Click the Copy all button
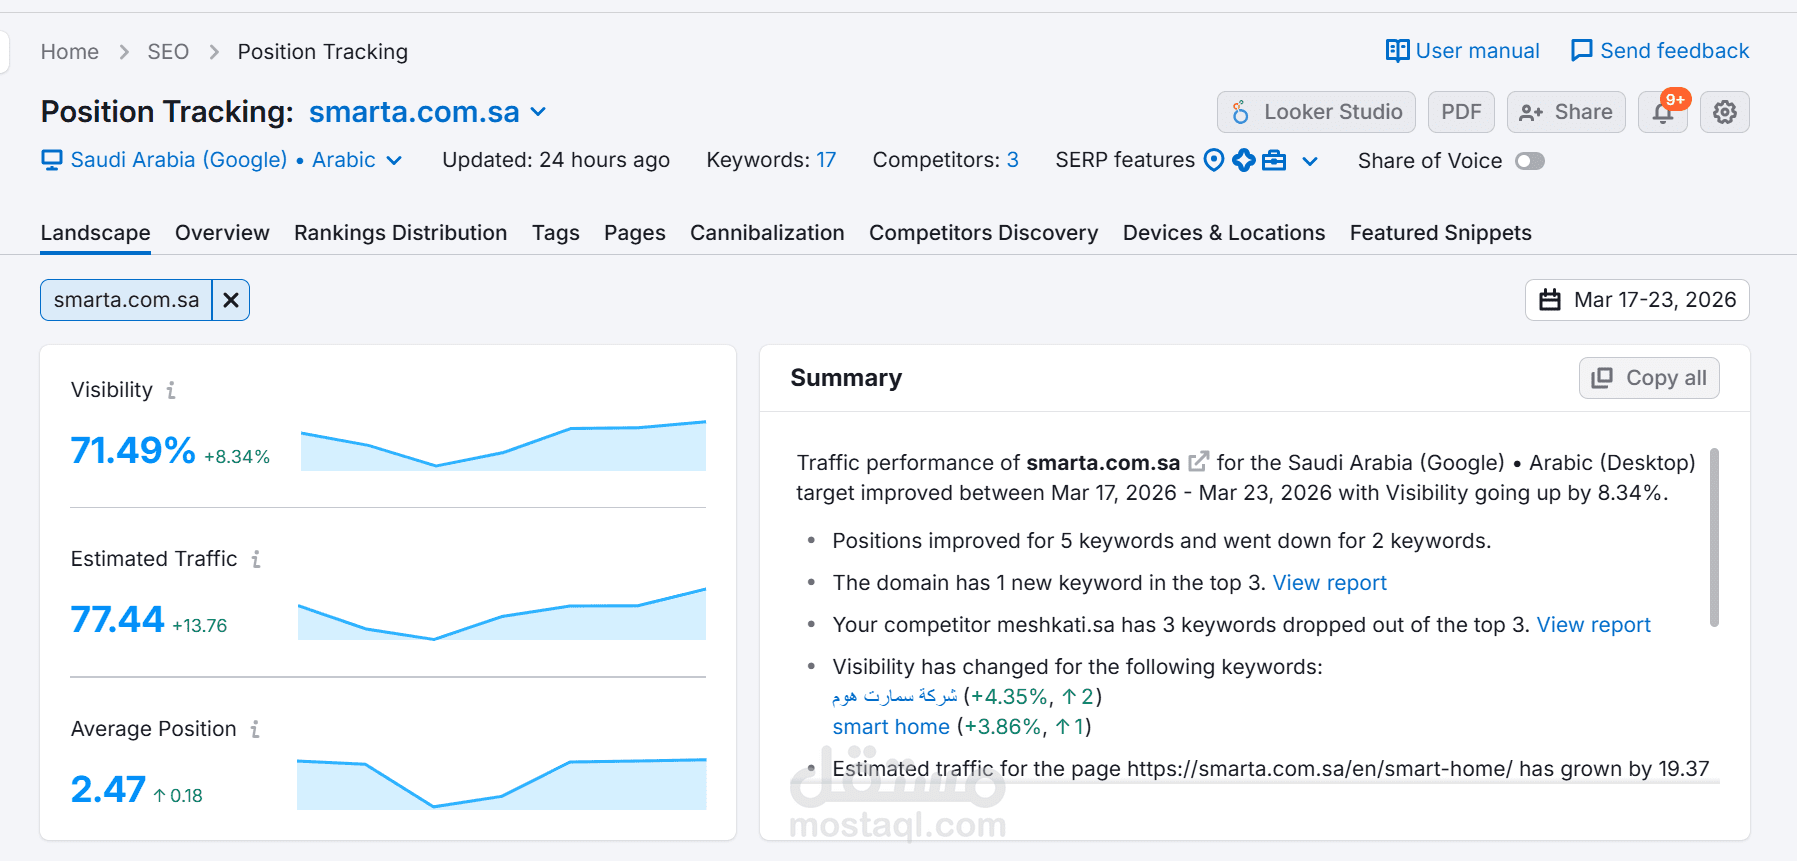1797x861 pixels. pos(1648,378)
